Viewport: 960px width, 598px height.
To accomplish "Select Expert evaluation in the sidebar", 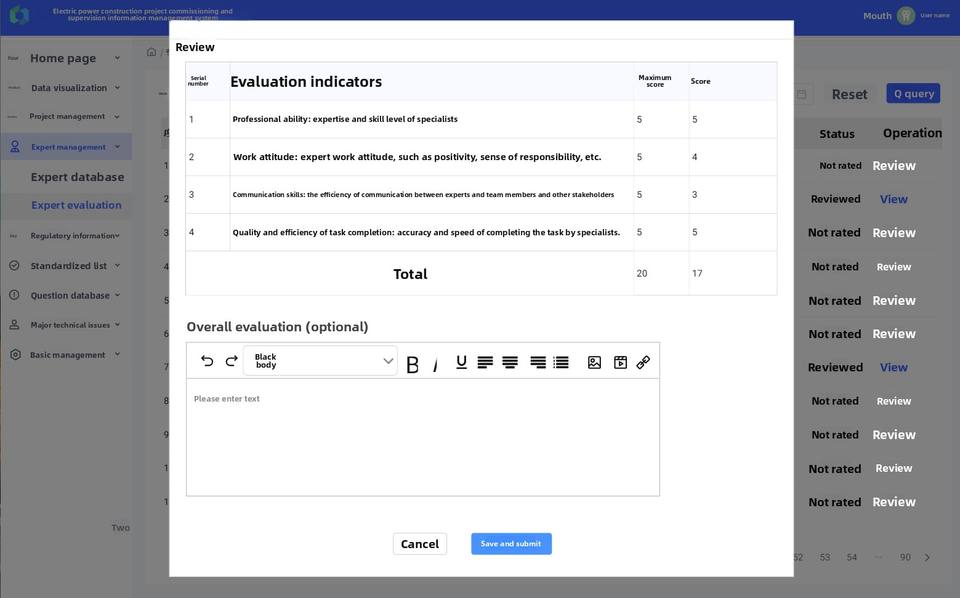I will tap(76, 205).
